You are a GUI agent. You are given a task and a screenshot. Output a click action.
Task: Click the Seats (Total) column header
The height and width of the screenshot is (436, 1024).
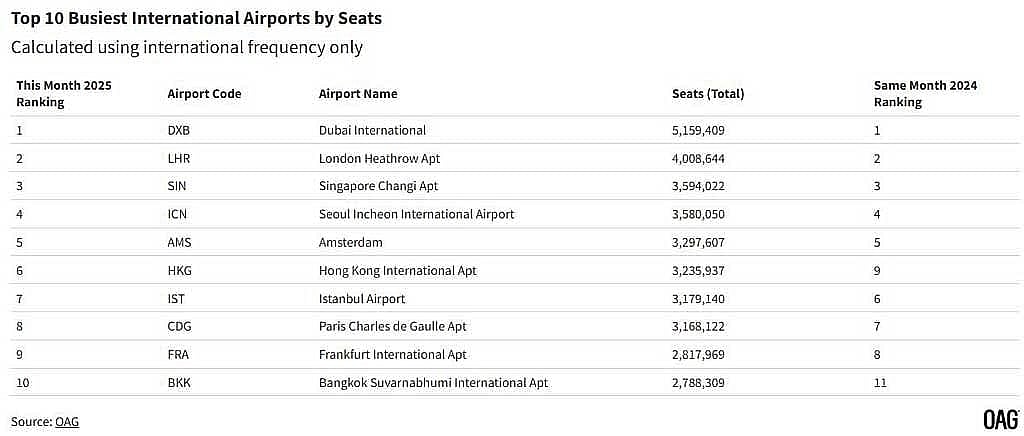click(x=708, y=94)
